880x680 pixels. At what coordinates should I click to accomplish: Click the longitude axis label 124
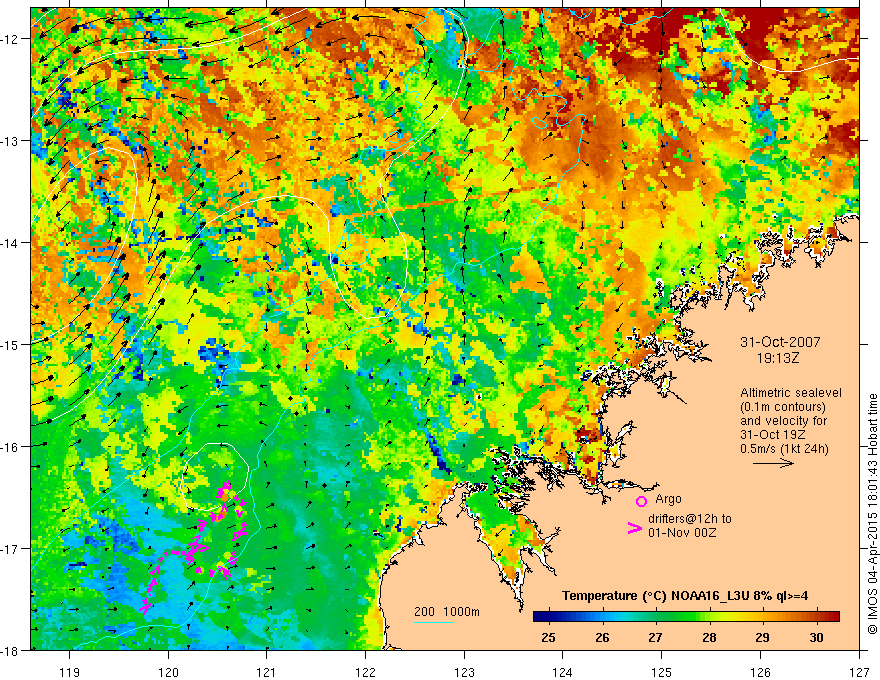coord(562,672)
